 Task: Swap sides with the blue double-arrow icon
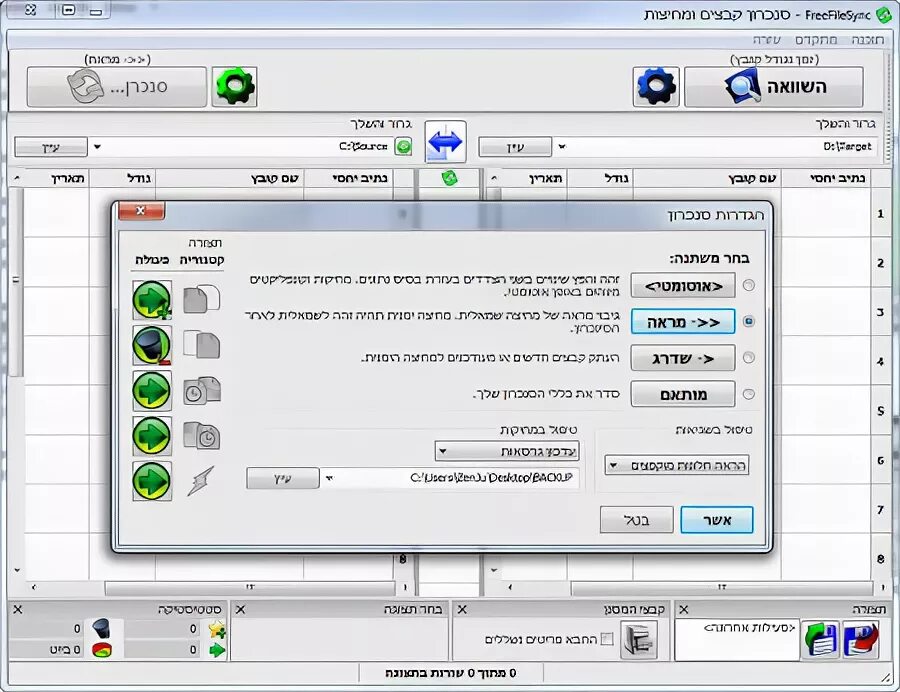coord(445,141)
